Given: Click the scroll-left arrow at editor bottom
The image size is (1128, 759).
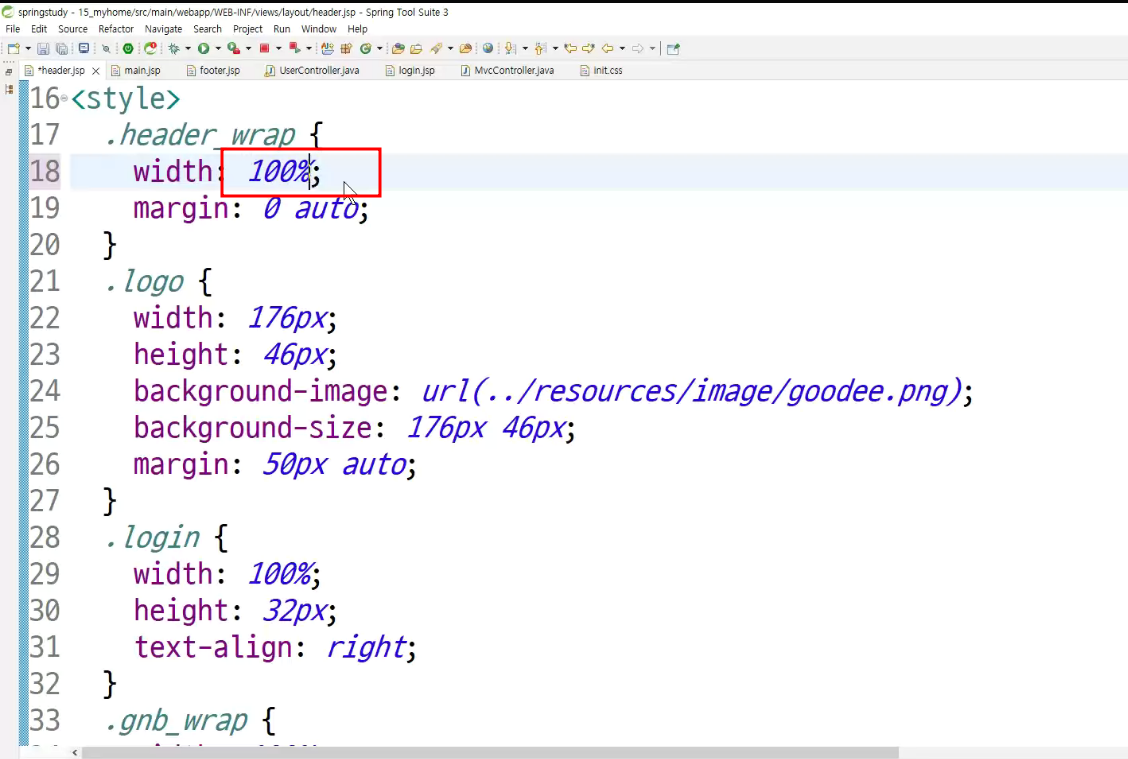Looking at the screenshot, I should pyautogui.click(x=75, y=753).
